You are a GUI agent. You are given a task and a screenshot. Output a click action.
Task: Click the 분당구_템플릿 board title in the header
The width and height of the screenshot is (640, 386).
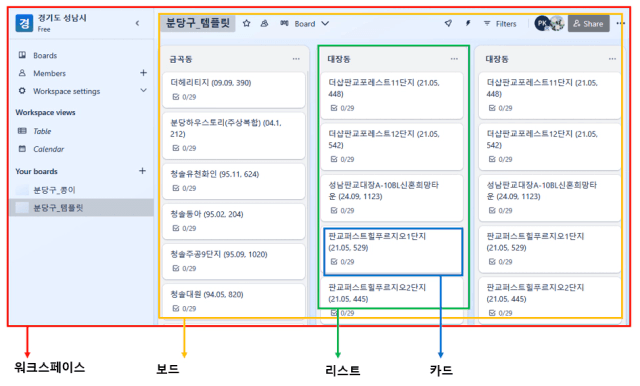[198, 23]
